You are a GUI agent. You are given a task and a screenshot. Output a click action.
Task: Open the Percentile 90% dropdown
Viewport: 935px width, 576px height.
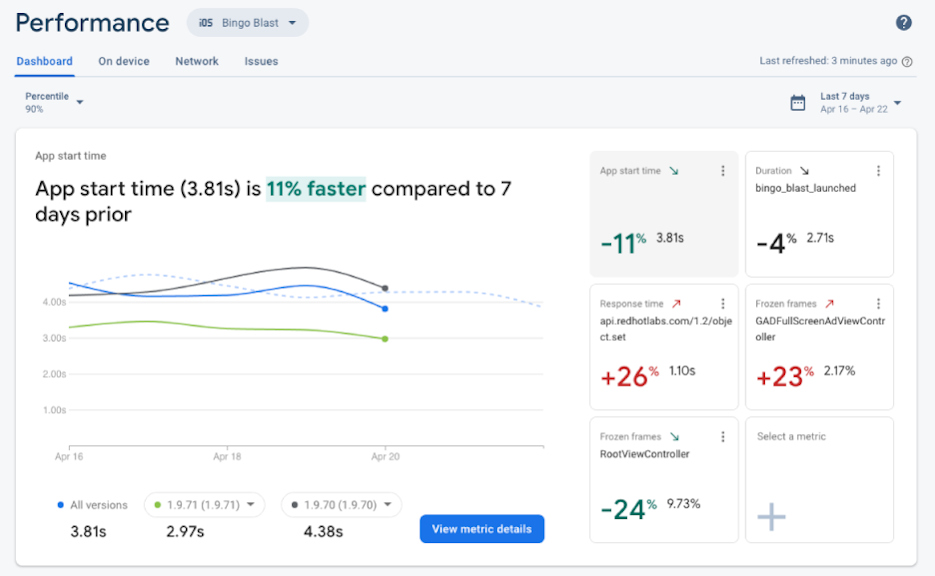(54, 103)
